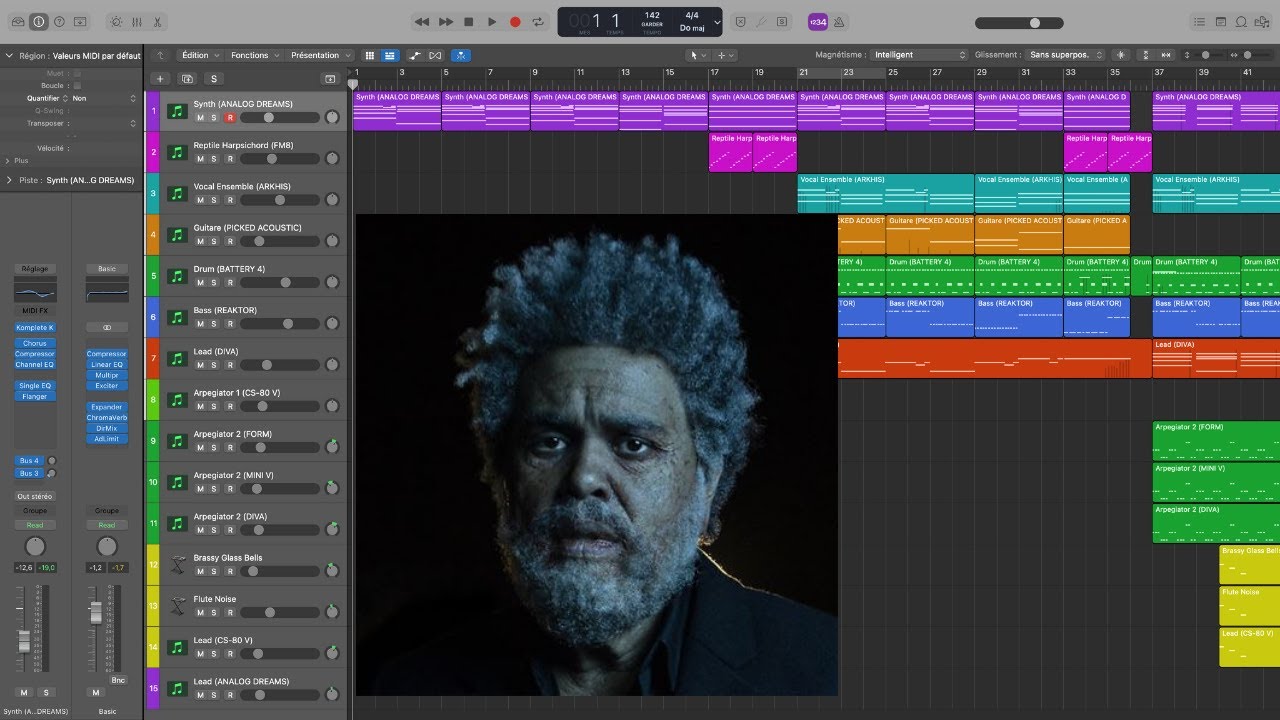Viewport: 1280px width, 720px height.
Task: Toggle the Inspector info button
Action: 38,21
